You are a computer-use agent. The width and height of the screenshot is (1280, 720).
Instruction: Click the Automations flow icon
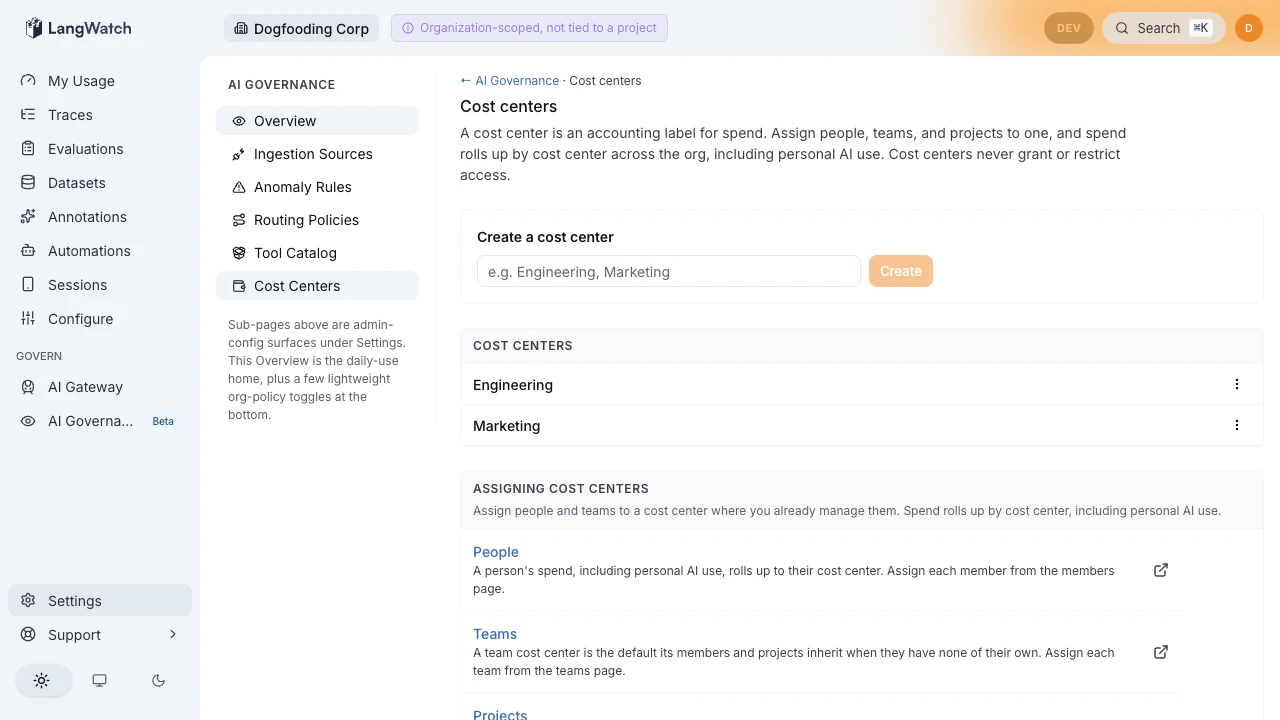pyautogui.click(x=28, y=251)
